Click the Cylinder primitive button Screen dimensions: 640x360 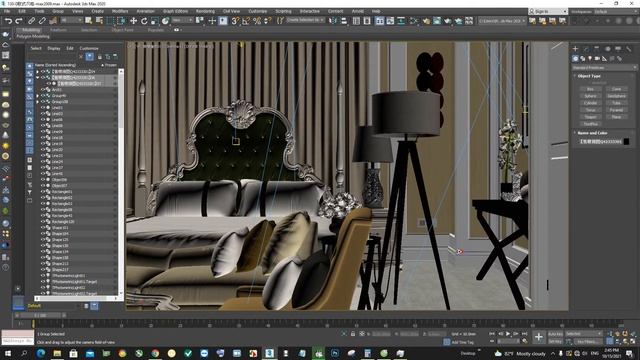pos(590,103)
